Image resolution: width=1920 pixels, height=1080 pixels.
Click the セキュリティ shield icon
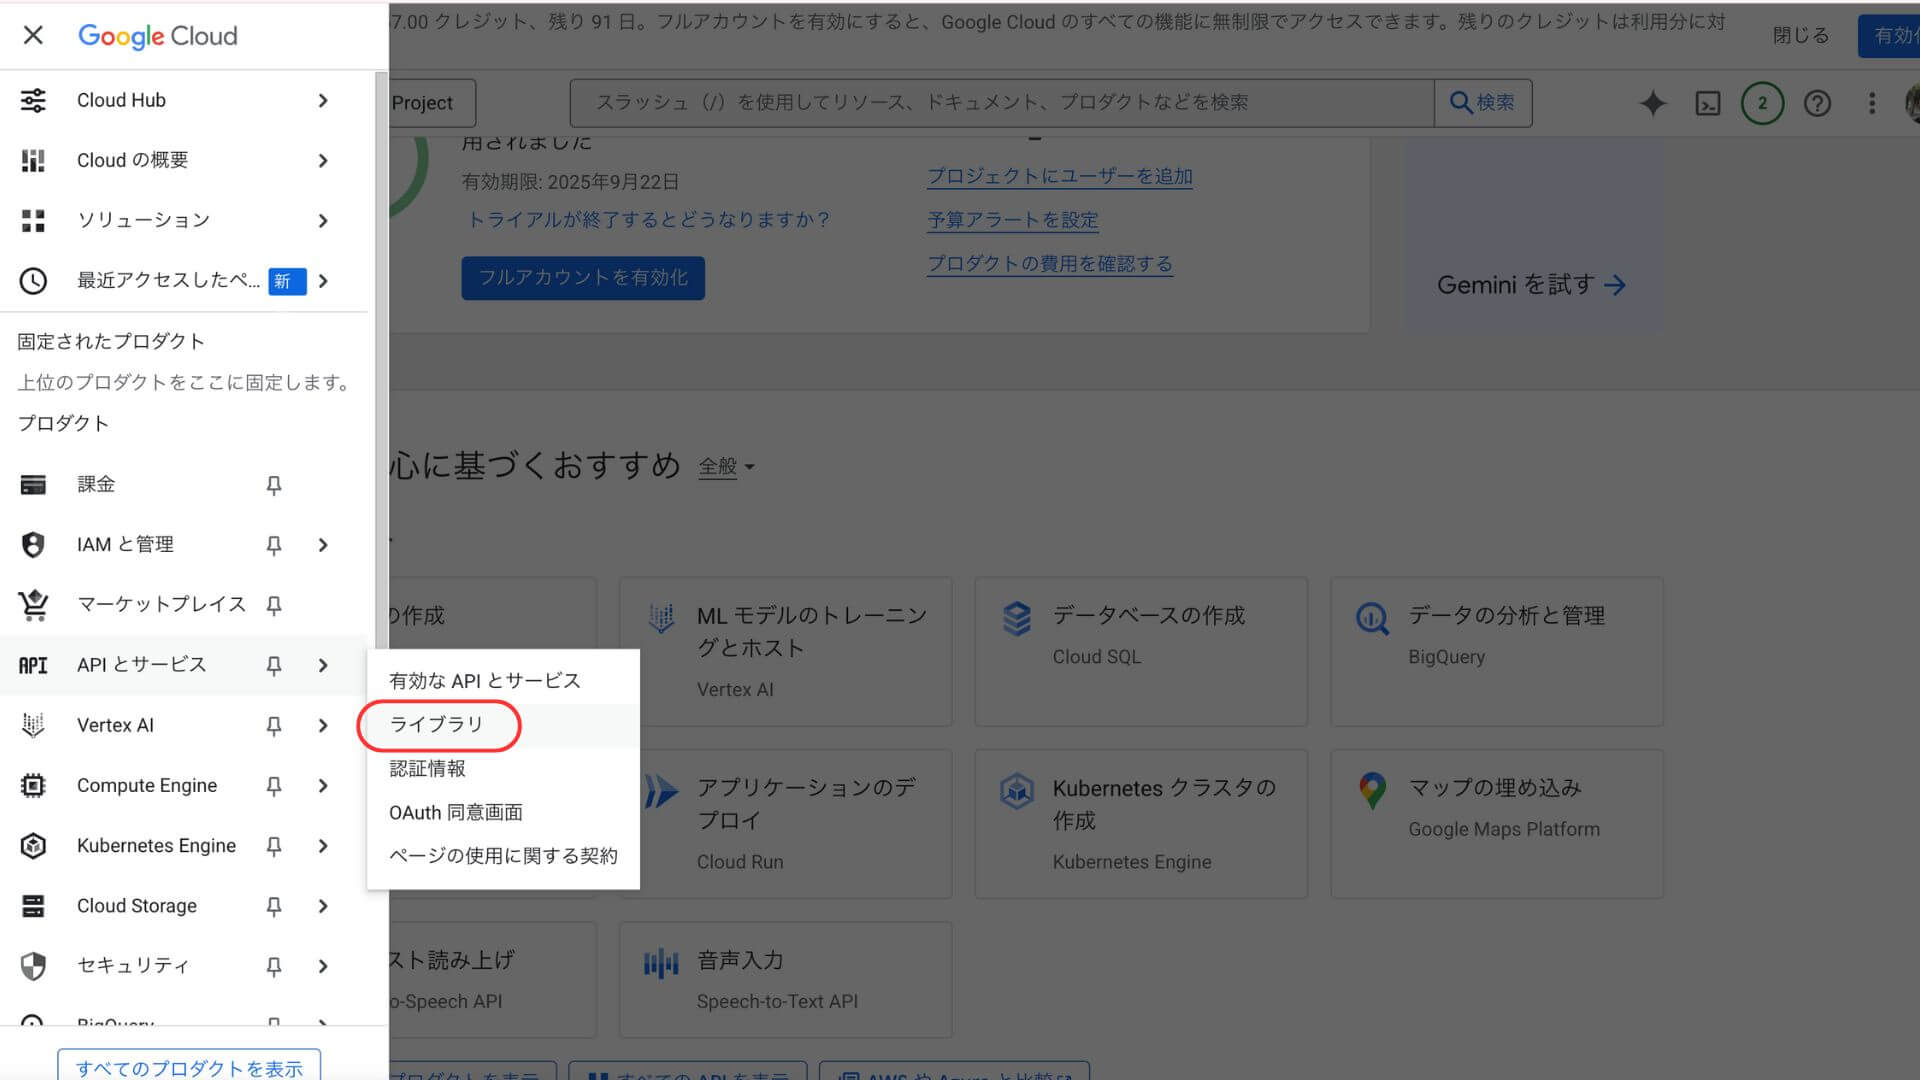tap(33, 966)
